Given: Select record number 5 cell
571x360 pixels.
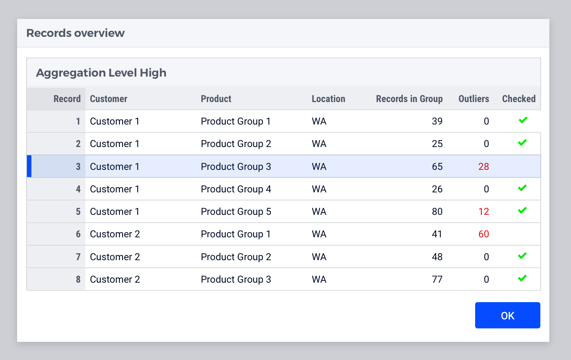Looking at the screenshot, I should click(x=56, y=211).
